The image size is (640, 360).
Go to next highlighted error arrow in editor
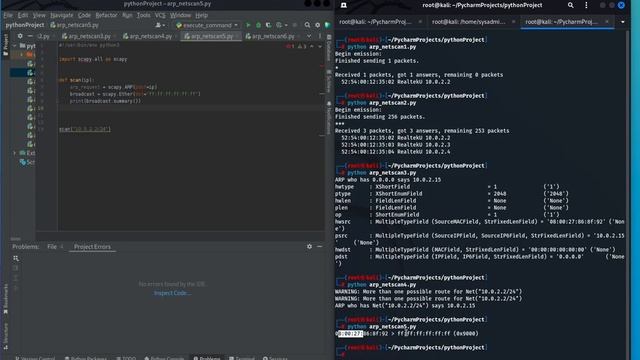tap(319, 46)
